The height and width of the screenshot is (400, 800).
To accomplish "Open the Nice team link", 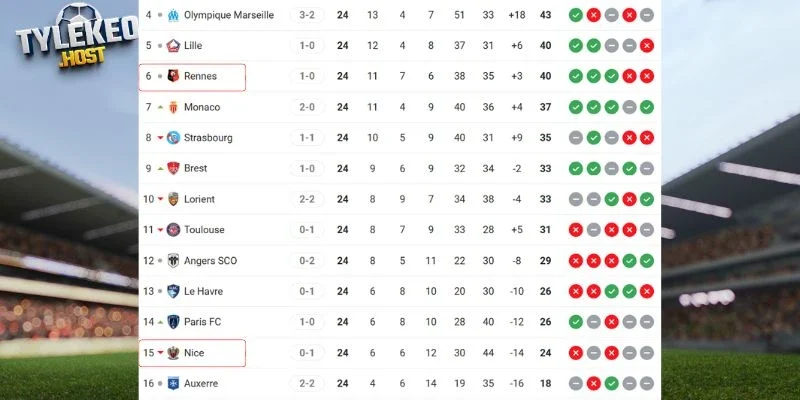I will coord(194,353).
